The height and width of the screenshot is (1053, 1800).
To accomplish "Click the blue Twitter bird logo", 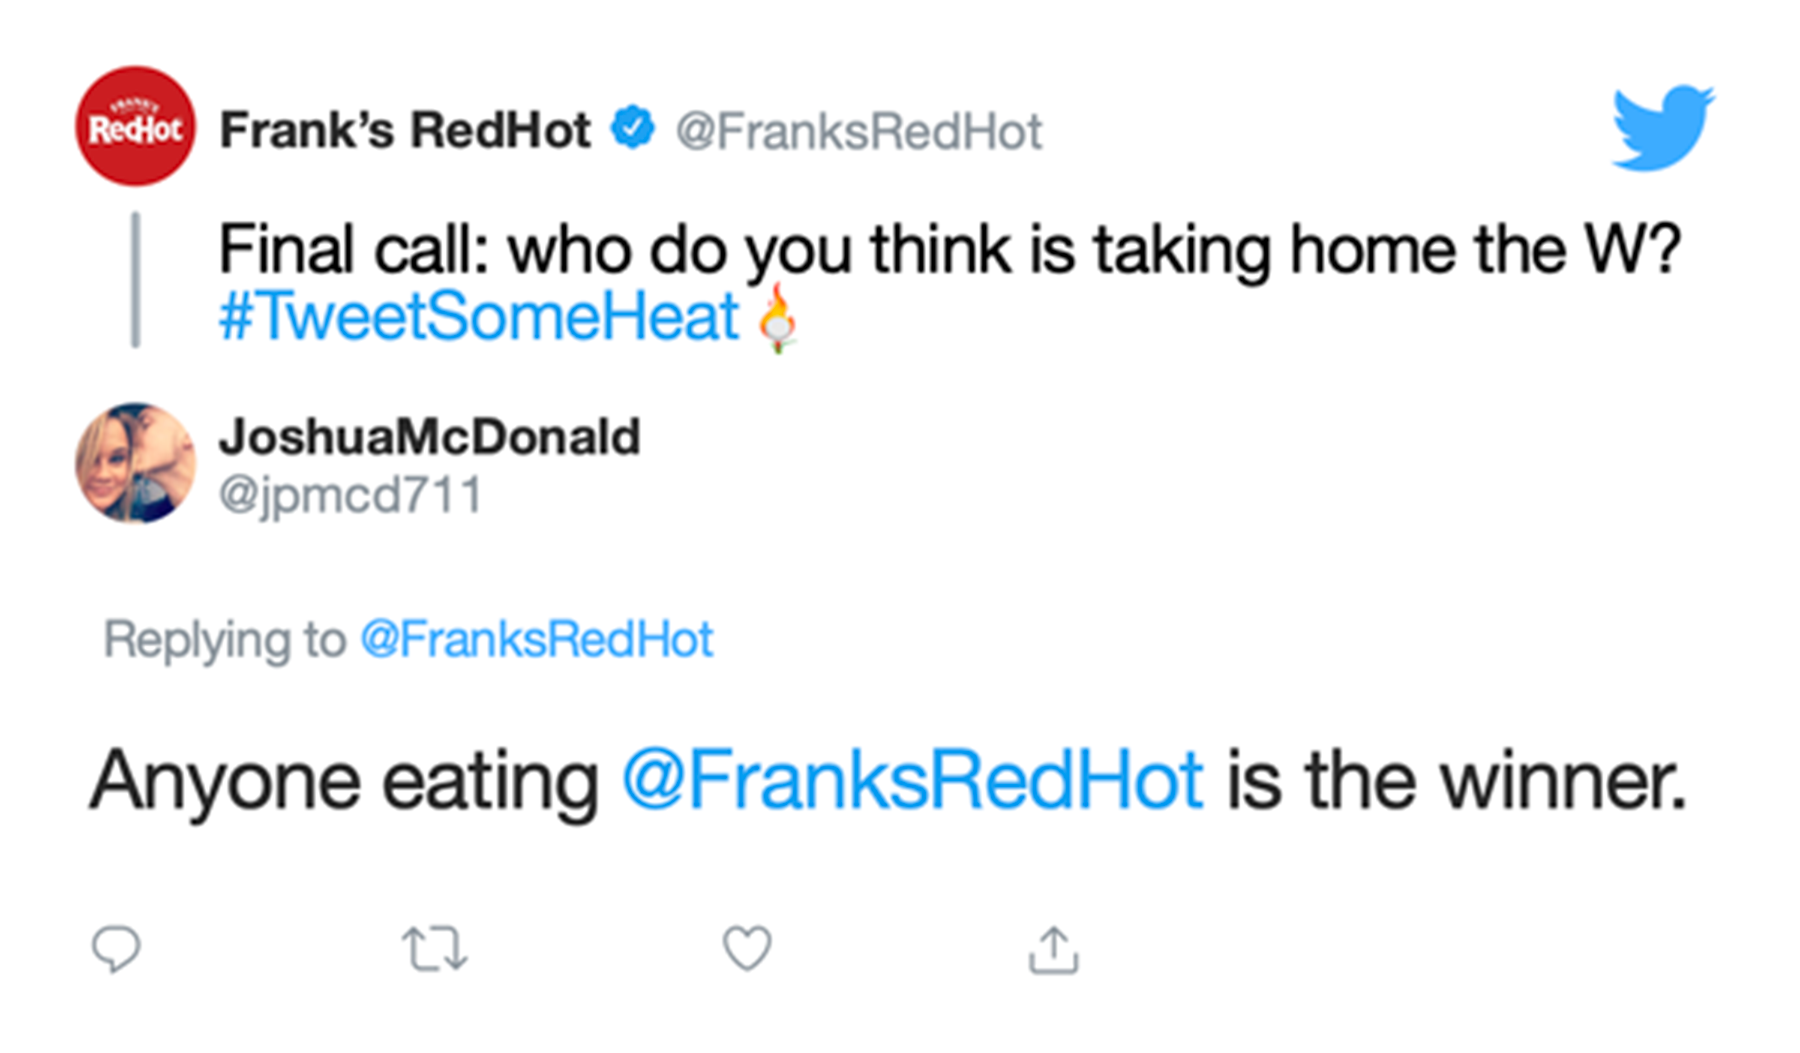I will [x=1663, y=127].
